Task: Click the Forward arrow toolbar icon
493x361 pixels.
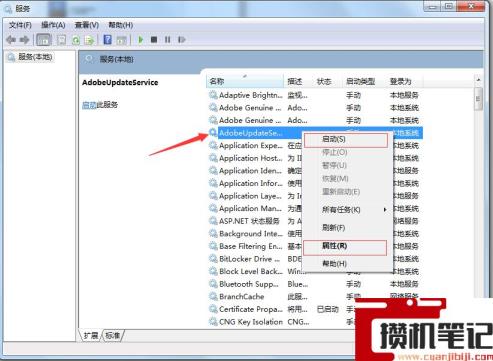Action: pos(24,40)
